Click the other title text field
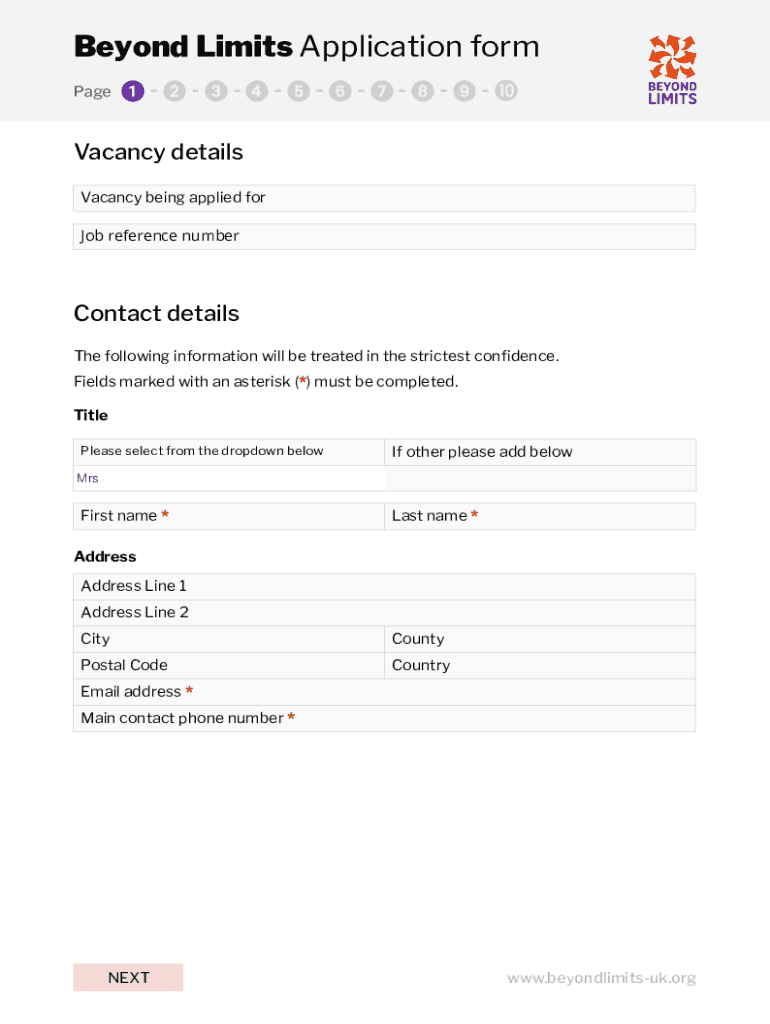The image size is (770, 1024). 540,479
